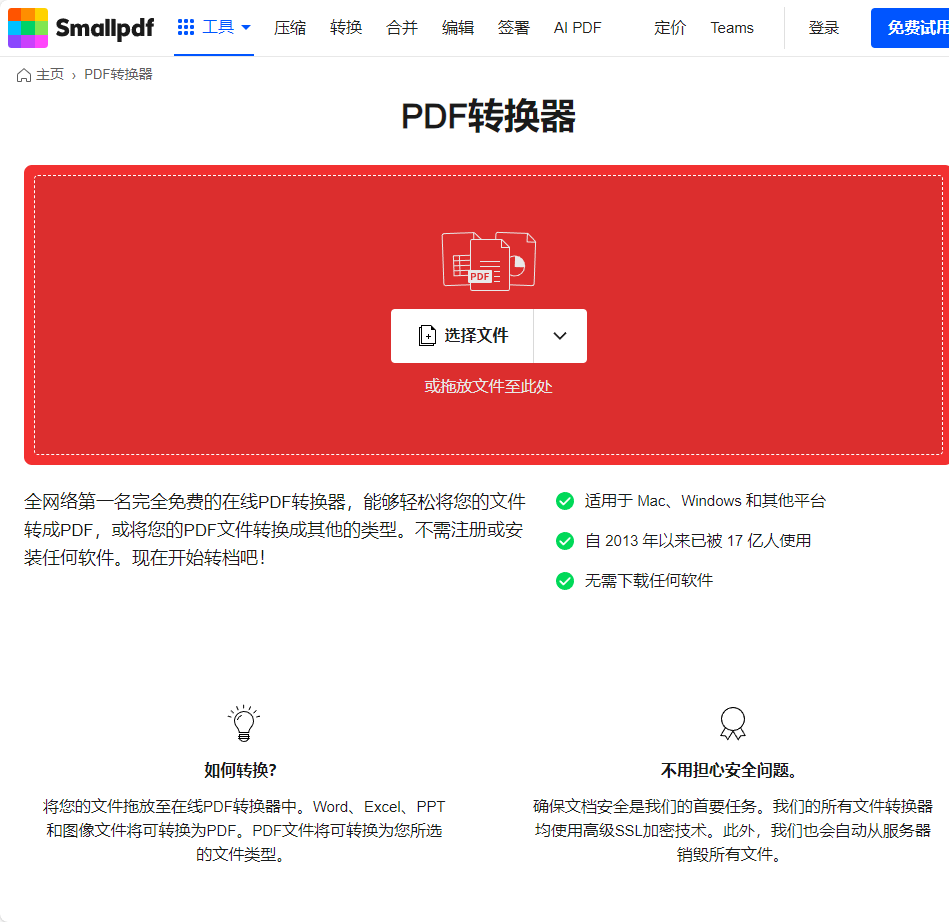Click the 登录 login link
Screen dimensions: 949x922
(x=824, y=28)
